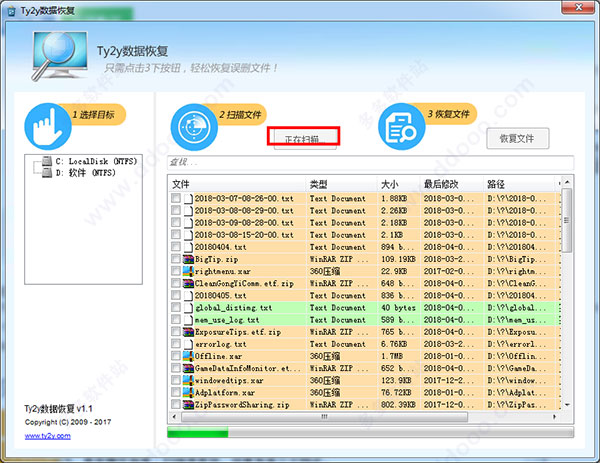Tick the BigTip.zip checkbox
The width and height of the screenshot is (600, 463).
176,259
